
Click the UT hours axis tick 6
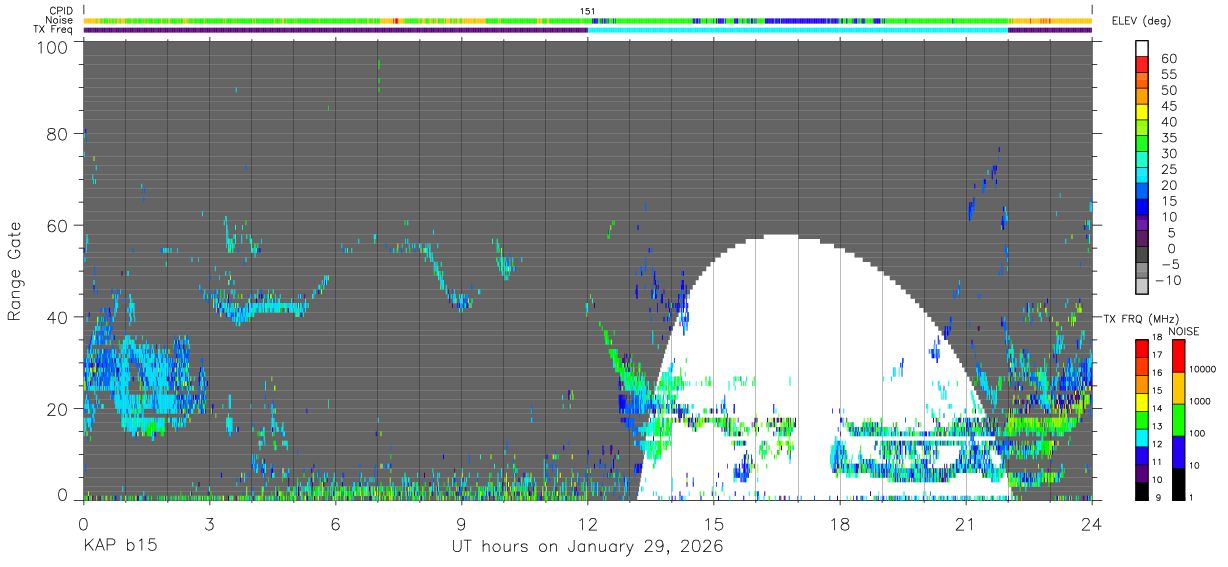click(335, 523)
